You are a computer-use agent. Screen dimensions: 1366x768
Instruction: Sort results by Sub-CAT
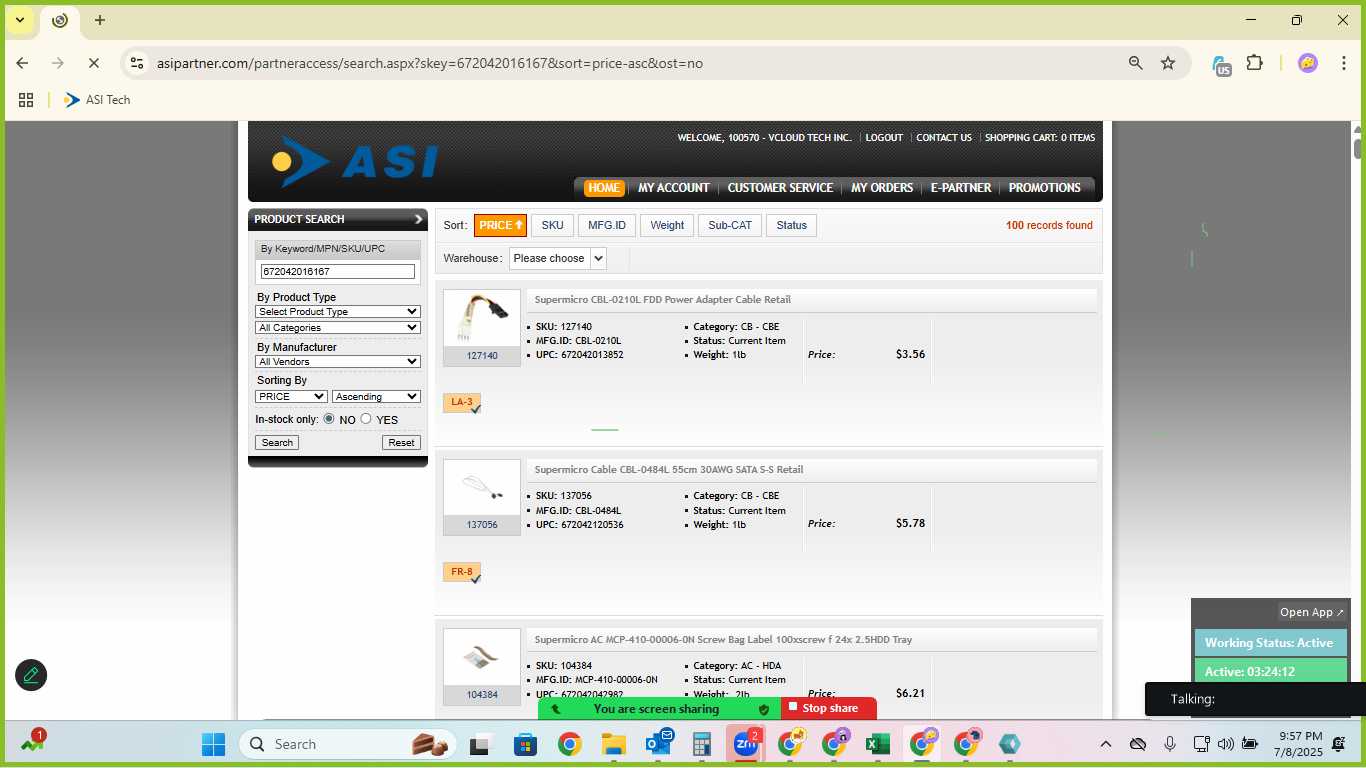[x=730, y=225]
